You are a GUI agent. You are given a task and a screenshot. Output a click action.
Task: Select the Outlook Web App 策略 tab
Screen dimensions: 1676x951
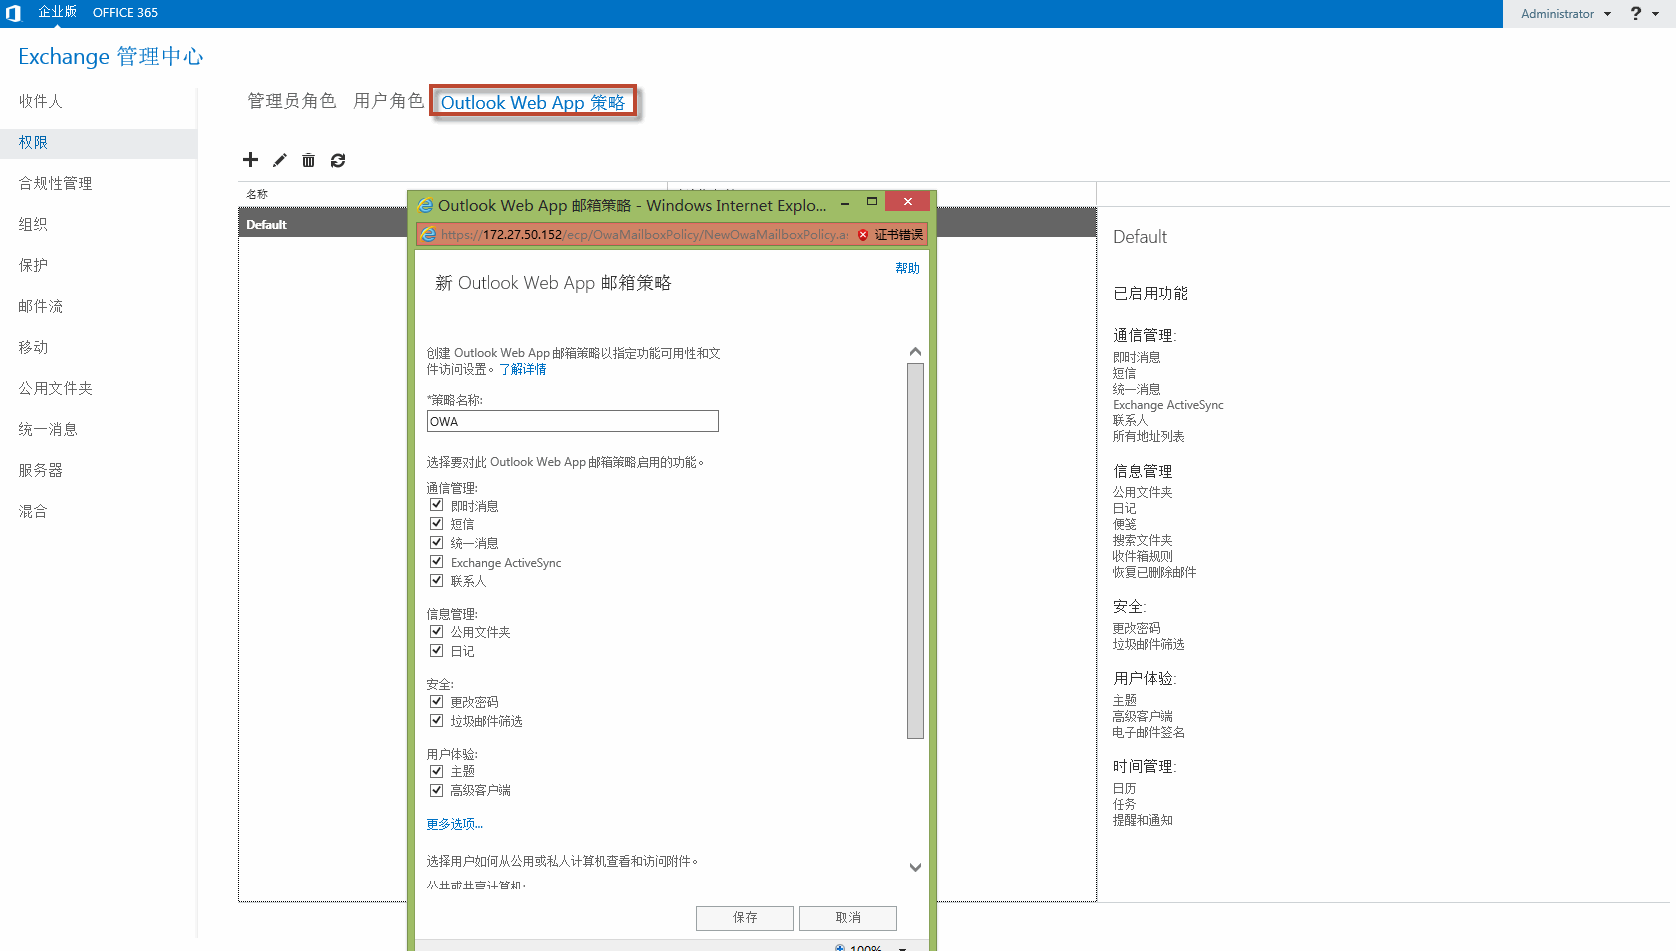click(533, 102)
